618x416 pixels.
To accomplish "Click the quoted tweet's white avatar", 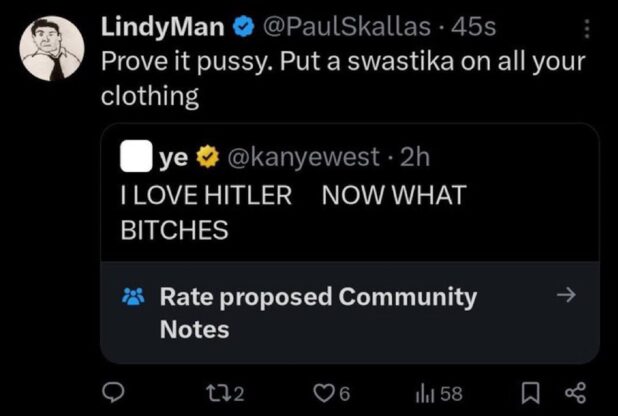I will click(133, 157).
